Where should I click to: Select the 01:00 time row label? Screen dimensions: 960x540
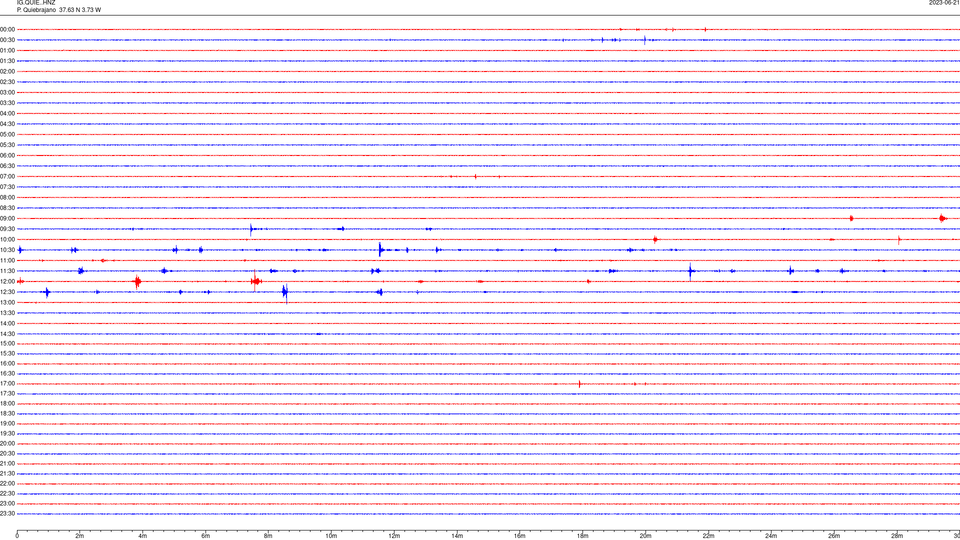point(7,51)
